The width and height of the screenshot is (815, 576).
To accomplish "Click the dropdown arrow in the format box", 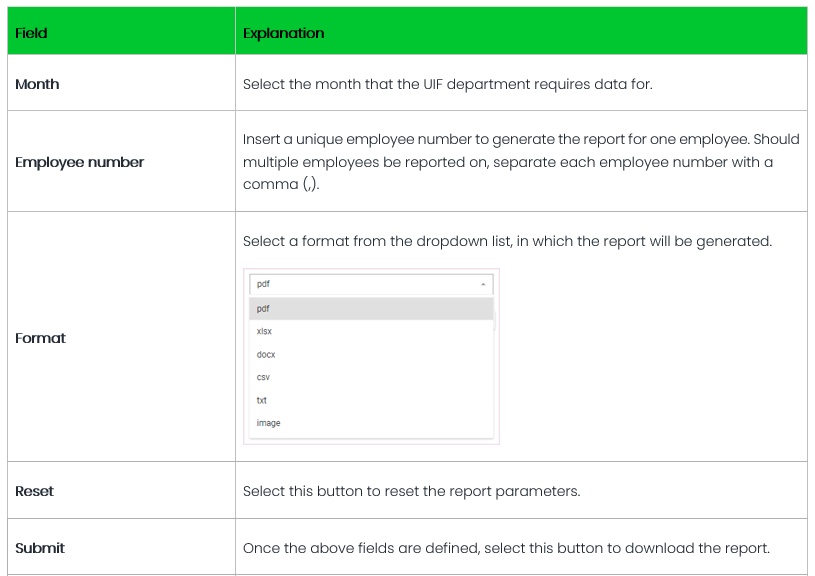I will 483,284.
